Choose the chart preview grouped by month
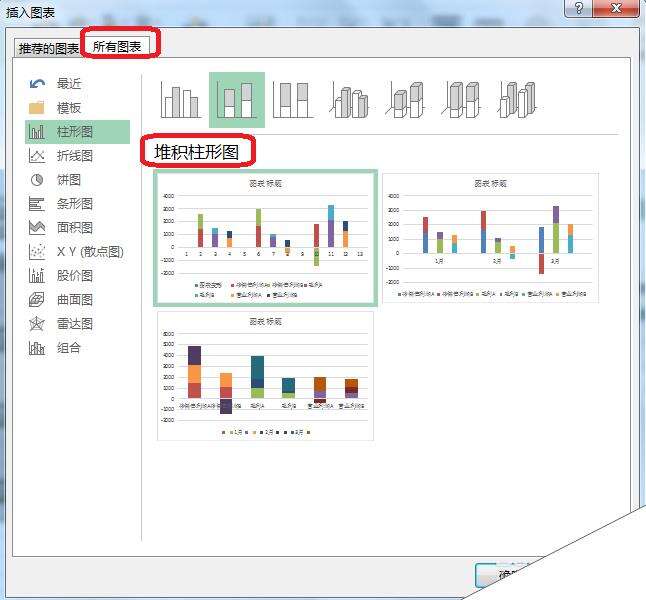Viewport: 646px width, 600px height. click(x=490, y=238)
